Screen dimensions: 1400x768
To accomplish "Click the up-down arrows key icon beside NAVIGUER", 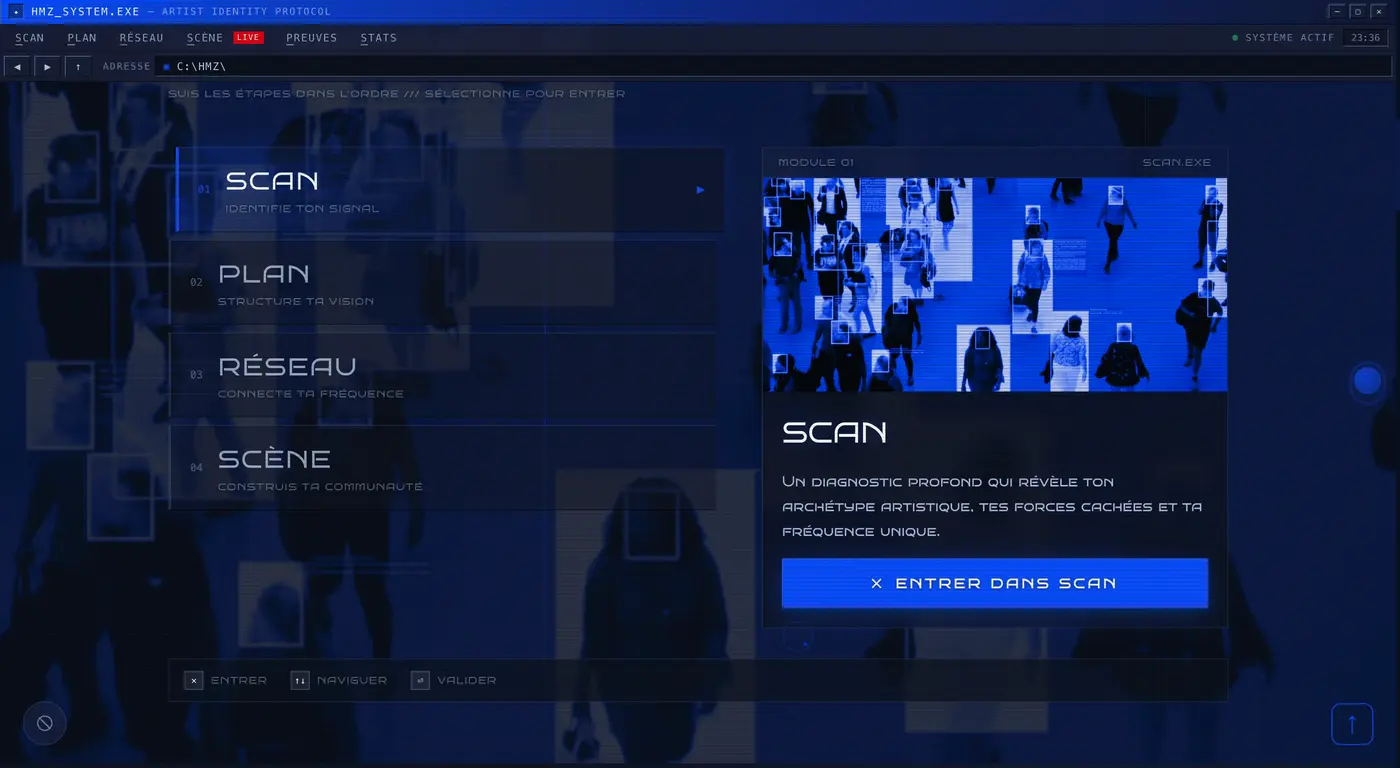I will click(300, 680).
